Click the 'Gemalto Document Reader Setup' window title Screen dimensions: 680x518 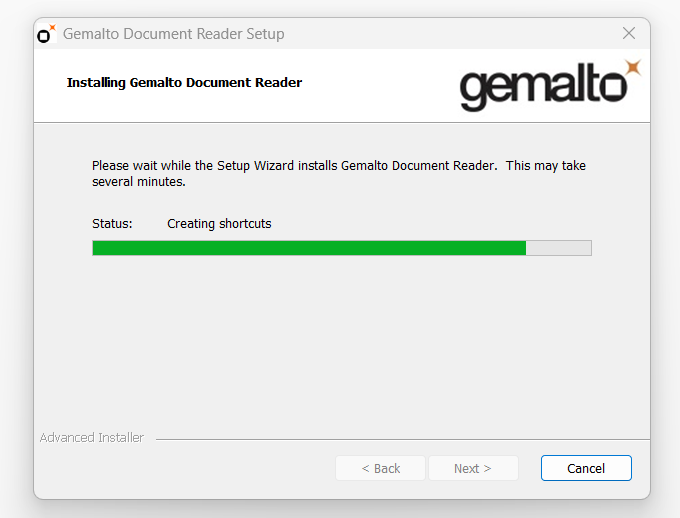173,33
